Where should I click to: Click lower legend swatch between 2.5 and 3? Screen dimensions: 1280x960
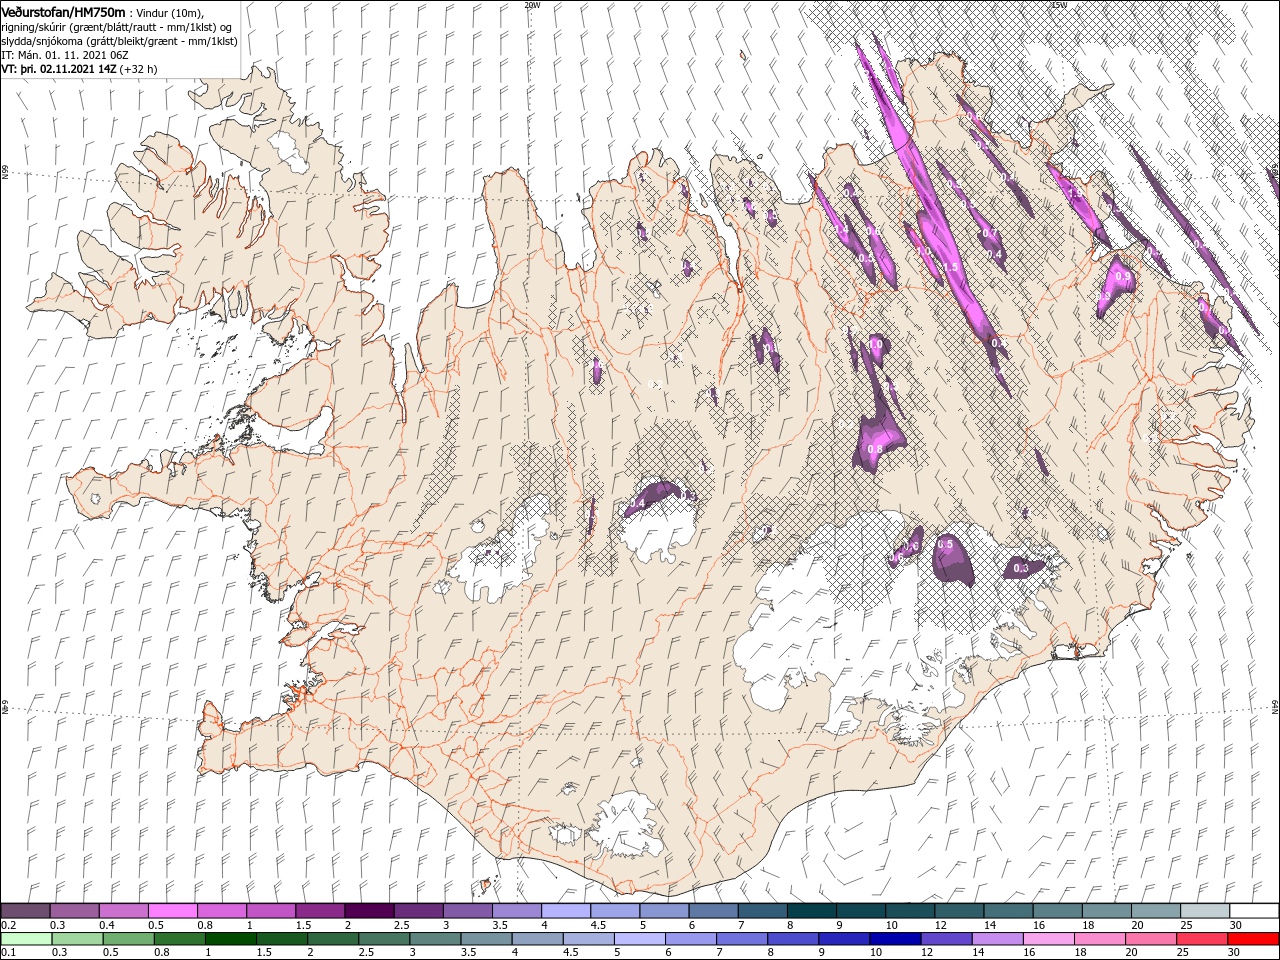pos(386,939)
